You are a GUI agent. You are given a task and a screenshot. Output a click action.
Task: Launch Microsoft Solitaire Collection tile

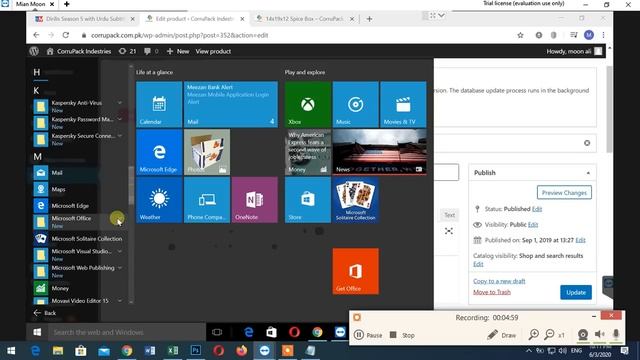click(x=356, y=200)
